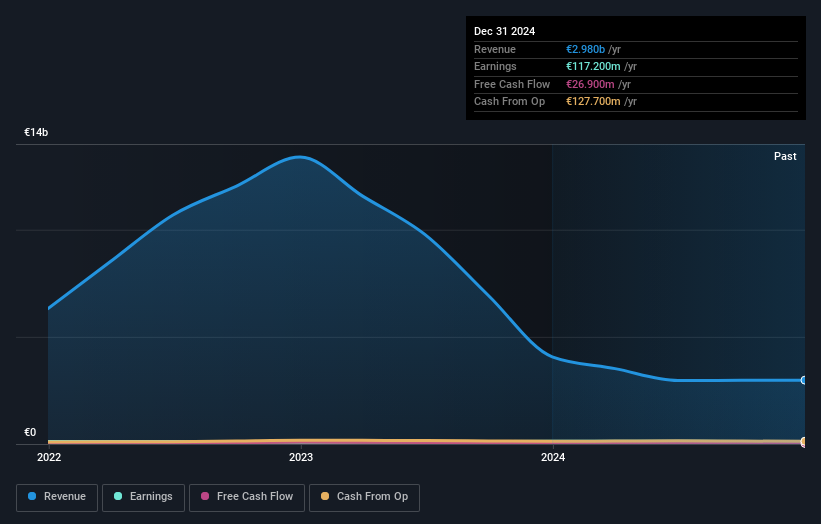The width and height of the screenshot is (821, 524).
Task: Toggle the Revenue legend button
Action: pos(57,497)
